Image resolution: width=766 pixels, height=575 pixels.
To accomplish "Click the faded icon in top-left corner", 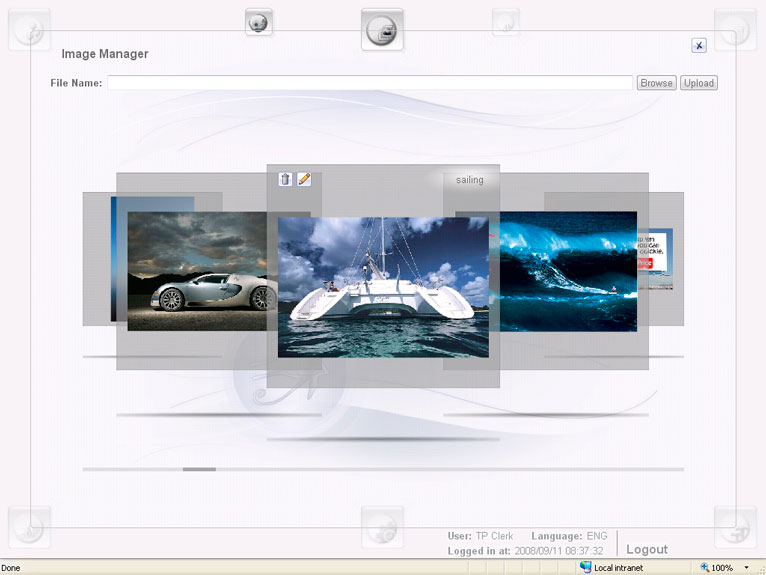I will (x=30, y=30).
